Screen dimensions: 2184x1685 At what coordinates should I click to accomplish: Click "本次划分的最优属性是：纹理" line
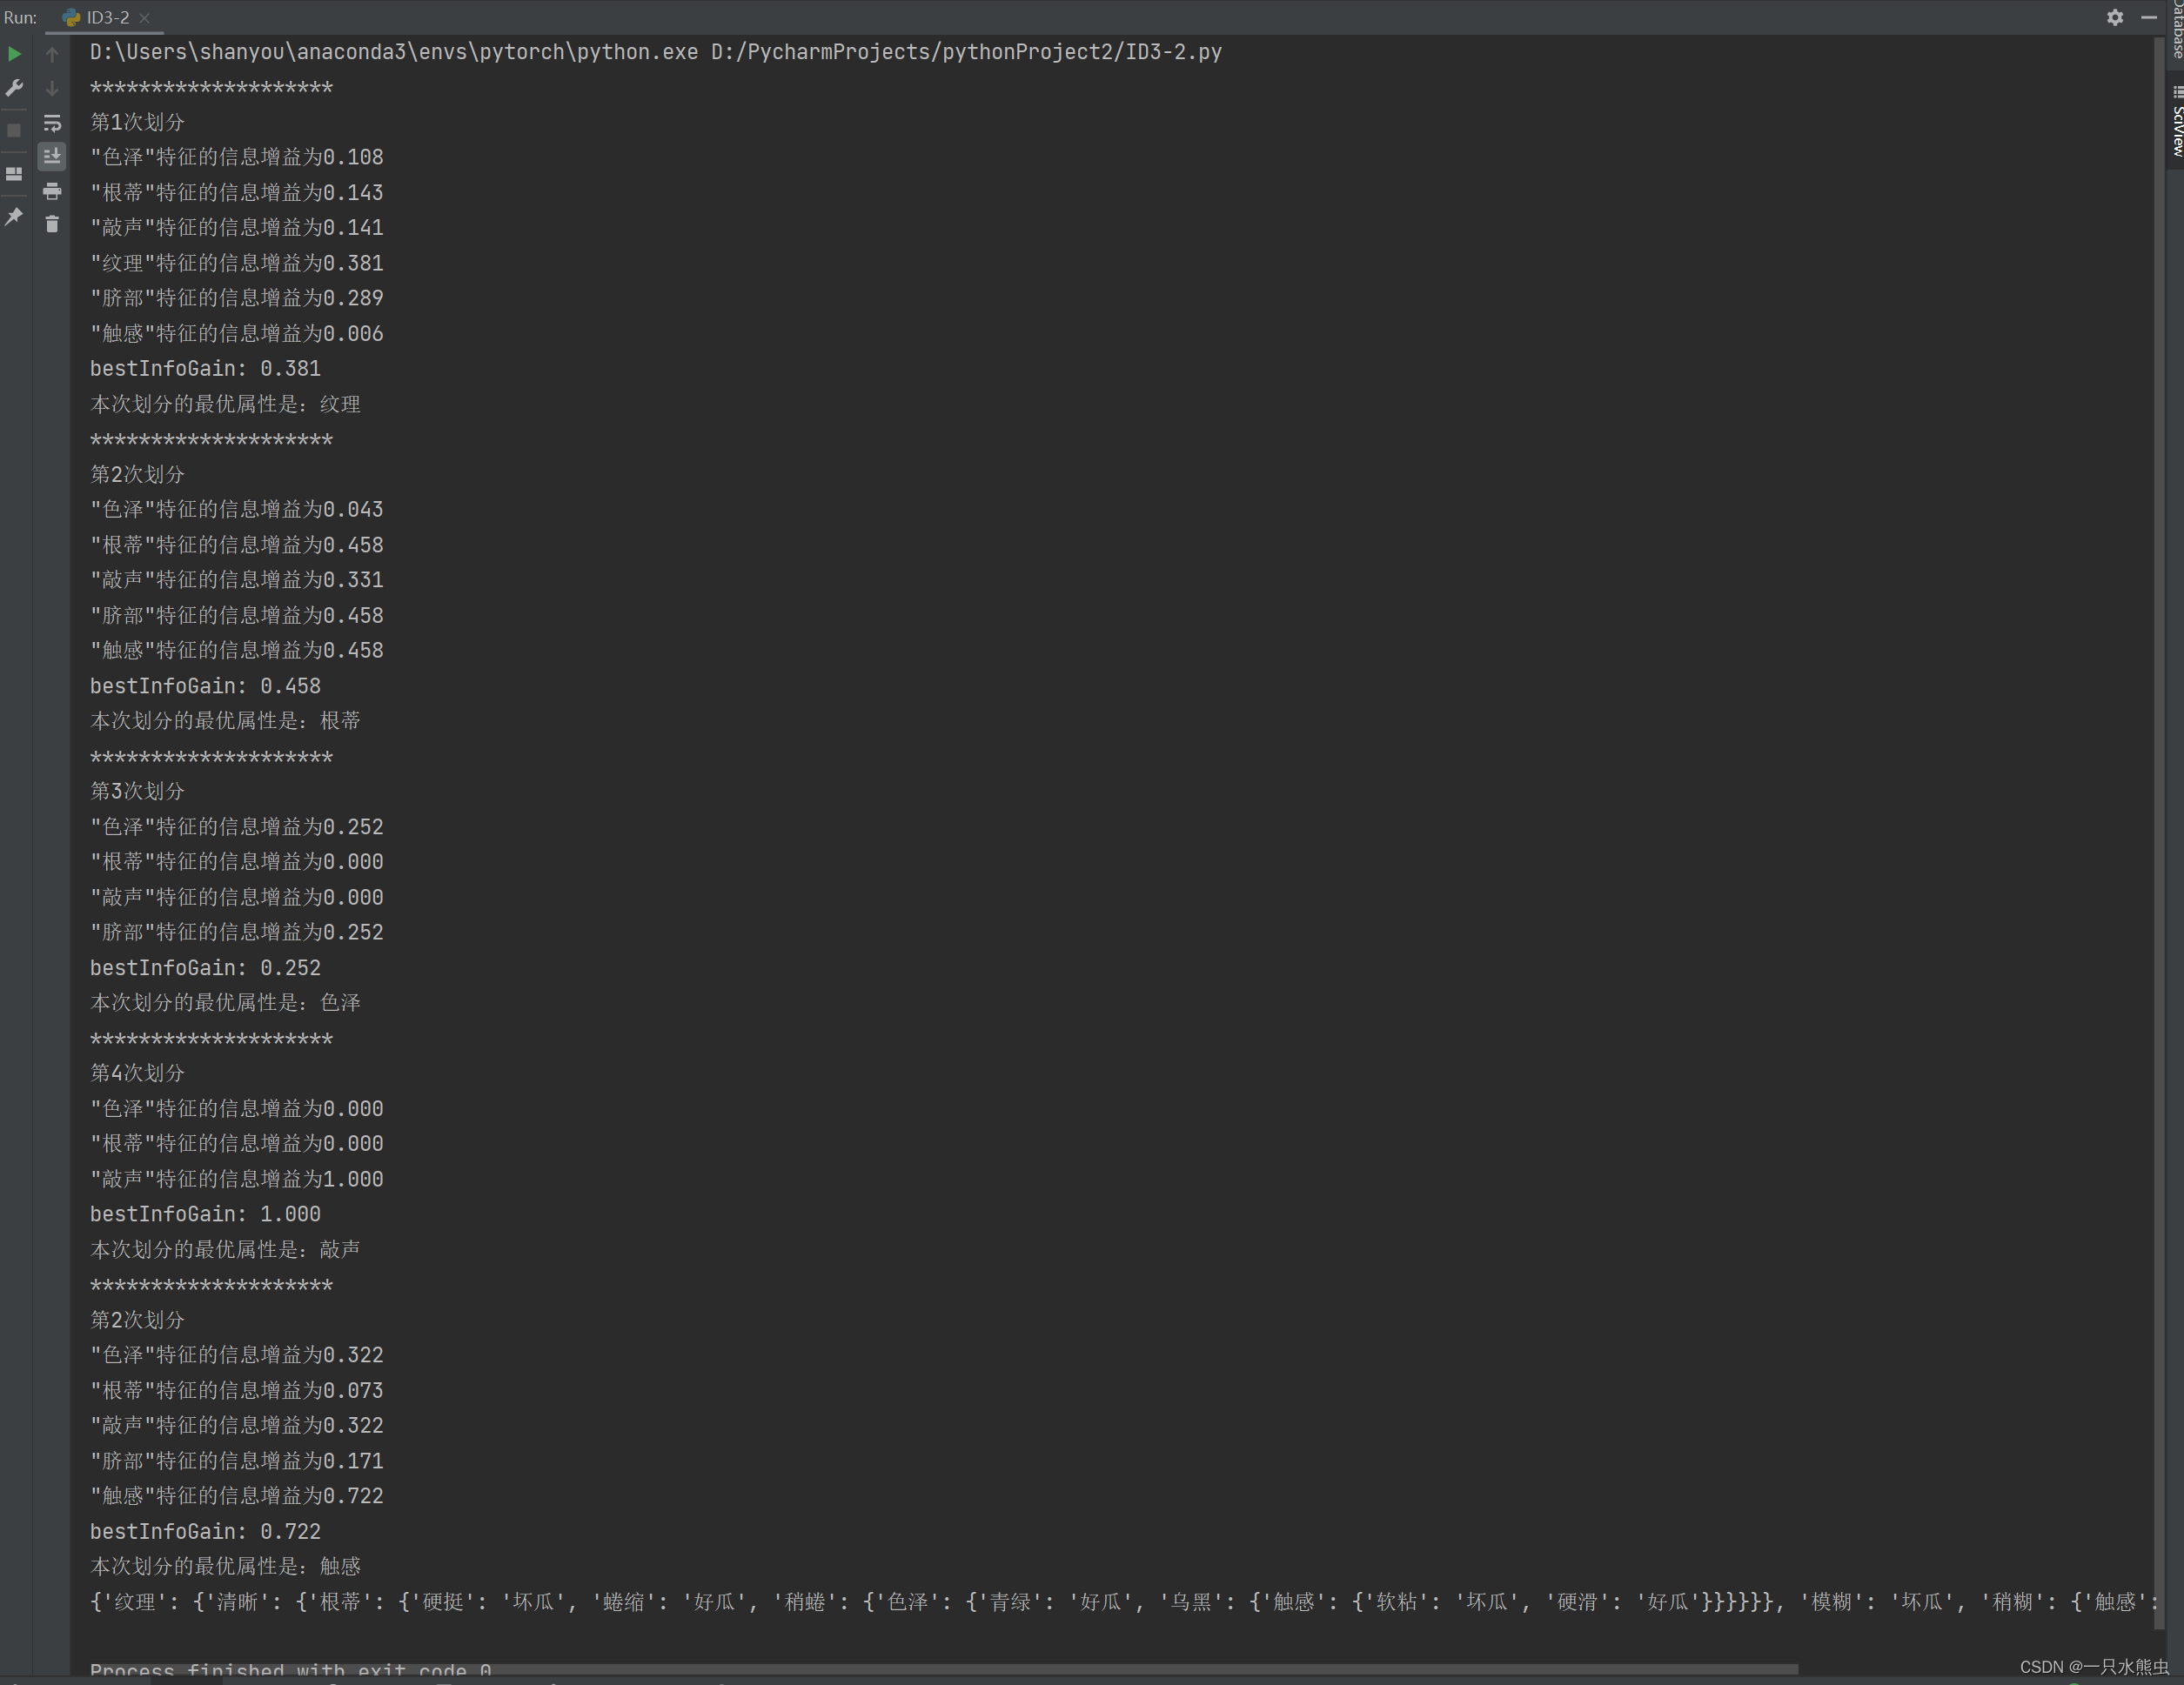(x=225, y=404)
